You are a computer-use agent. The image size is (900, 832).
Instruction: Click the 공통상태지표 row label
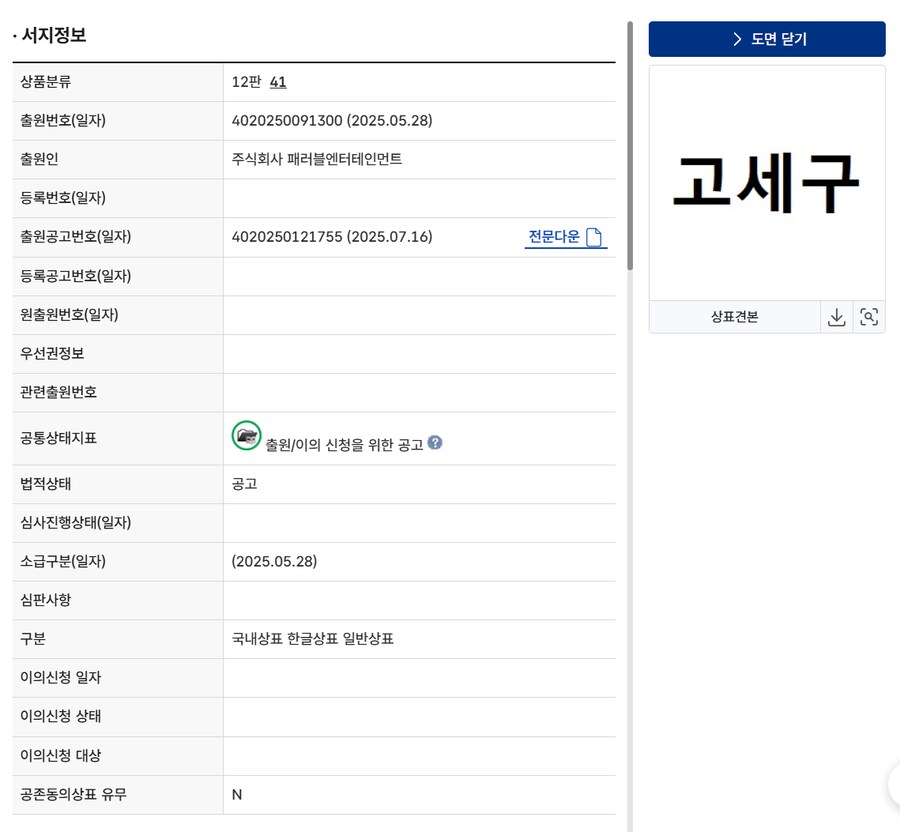59,438
